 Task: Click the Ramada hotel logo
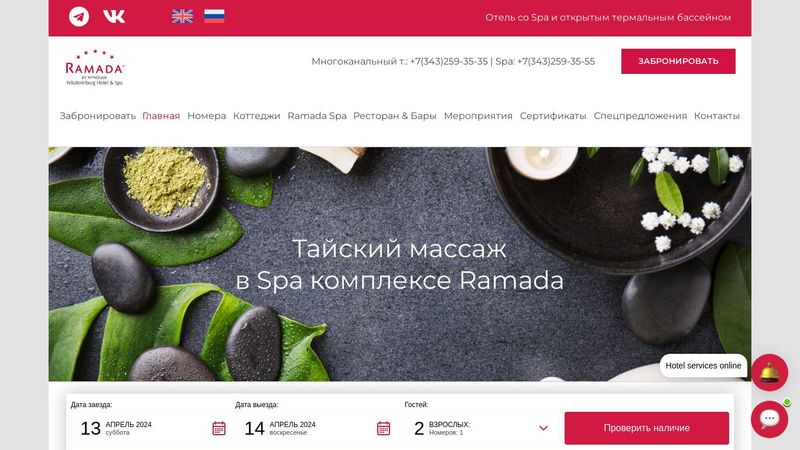[94, 67]
